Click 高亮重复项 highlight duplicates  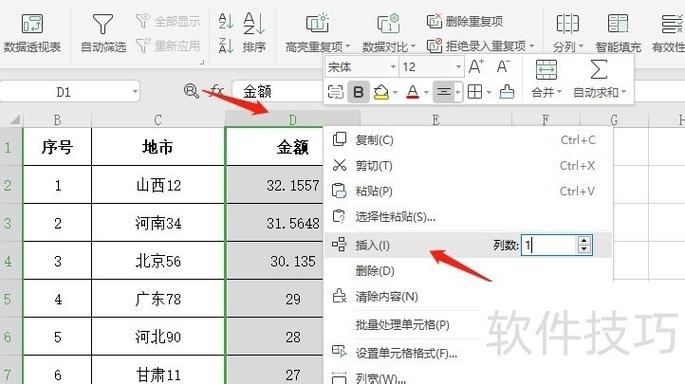[318, 33]
